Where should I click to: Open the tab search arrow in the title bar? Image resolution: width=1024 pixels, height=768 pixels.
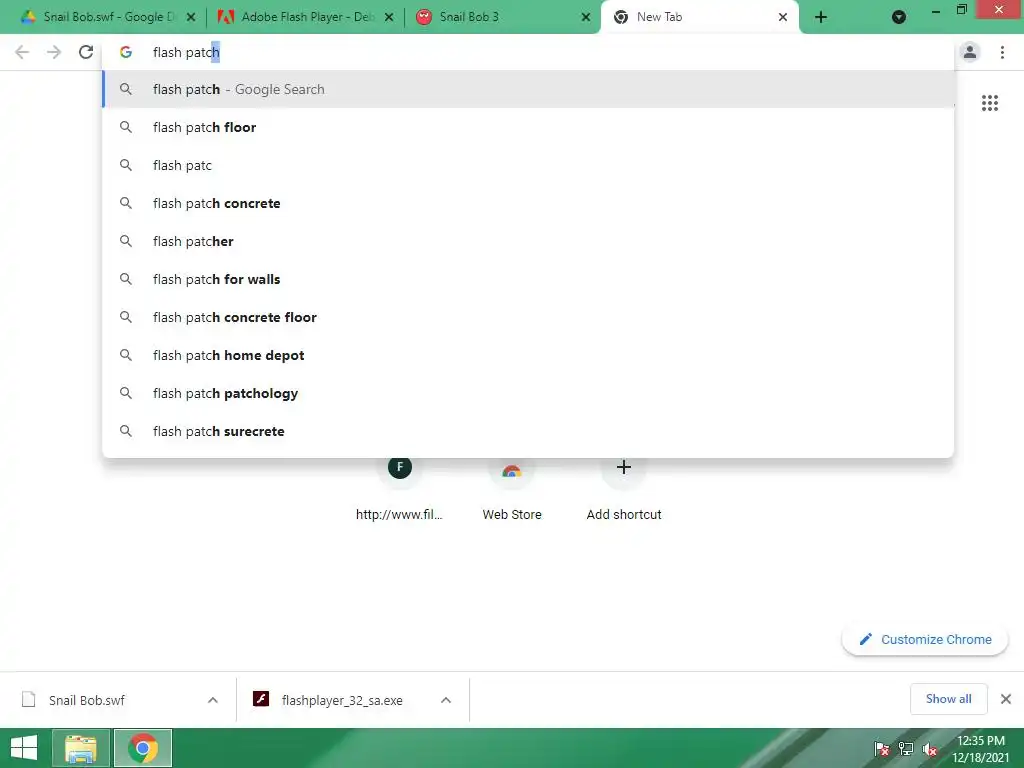click(899, 17)
